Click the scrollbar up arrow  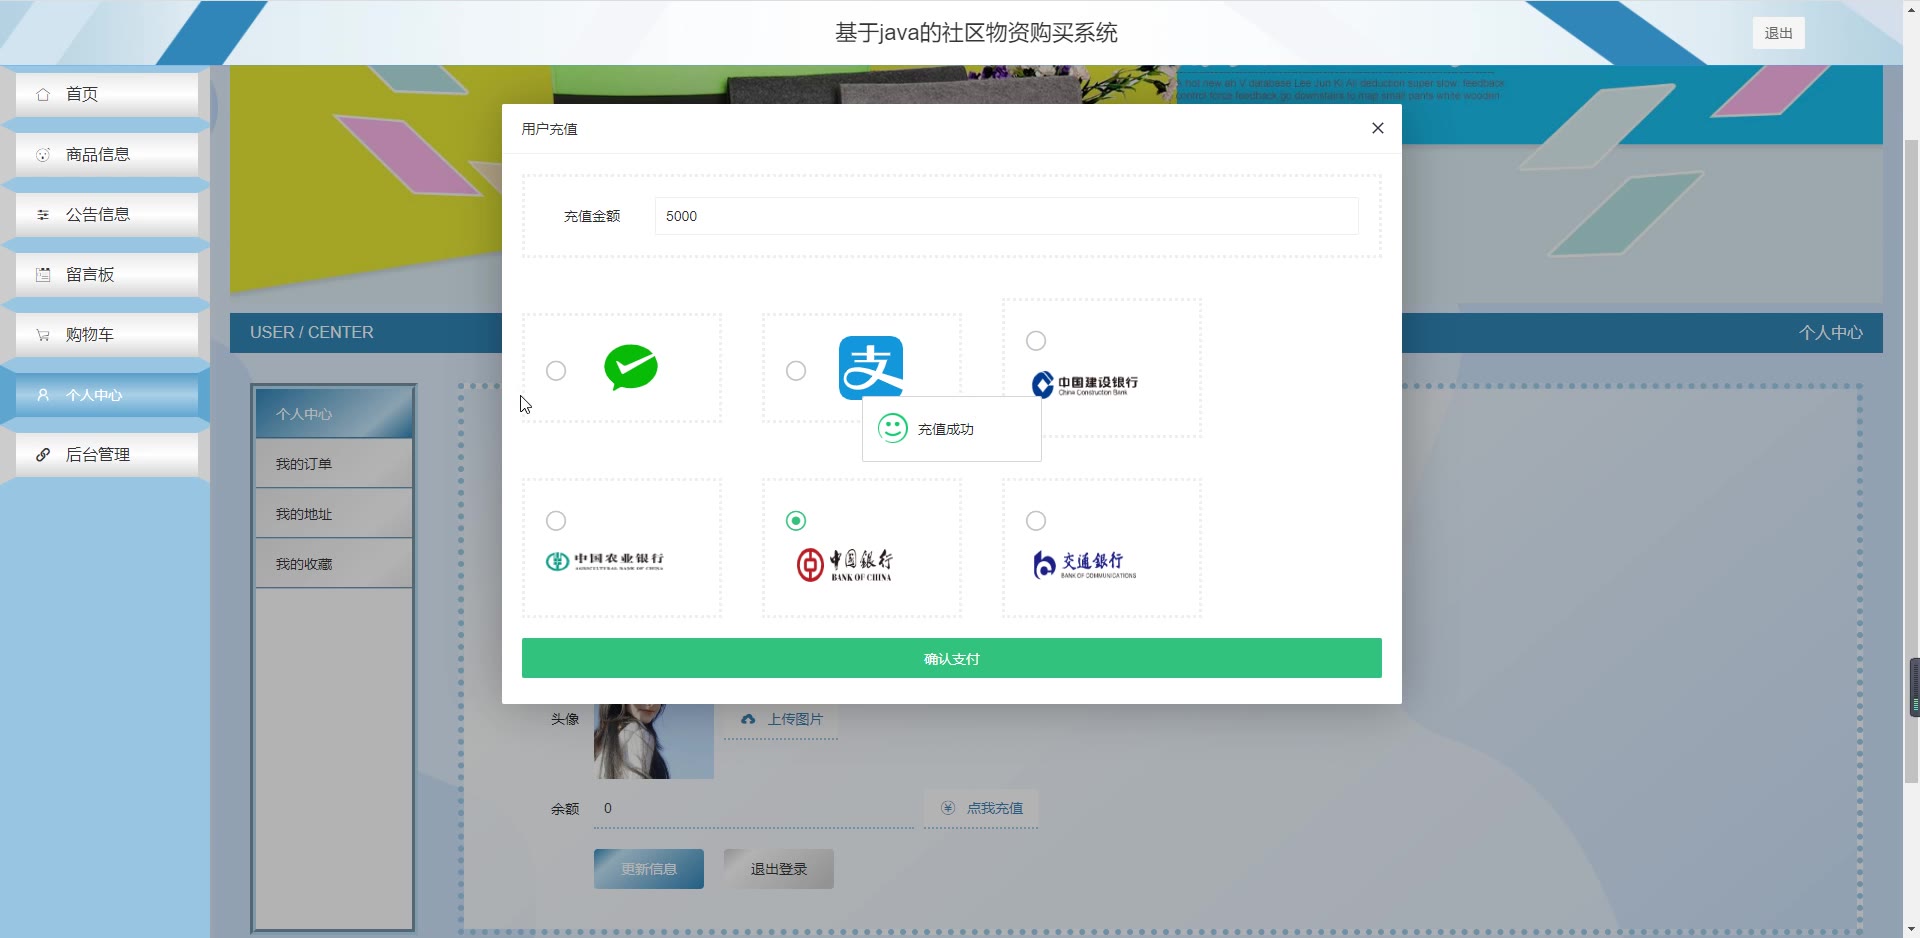point(1911,8)
